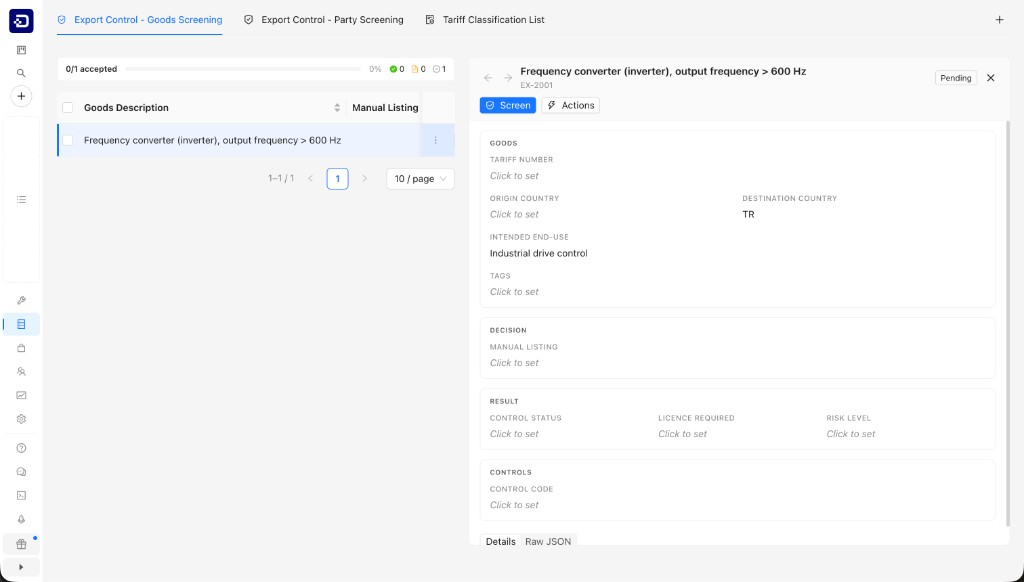The height and width of the screenshot is (582, 1024).
Task: Click the previous page chevron in pagination
Action: pyautogui.click(x=311, y=178)
